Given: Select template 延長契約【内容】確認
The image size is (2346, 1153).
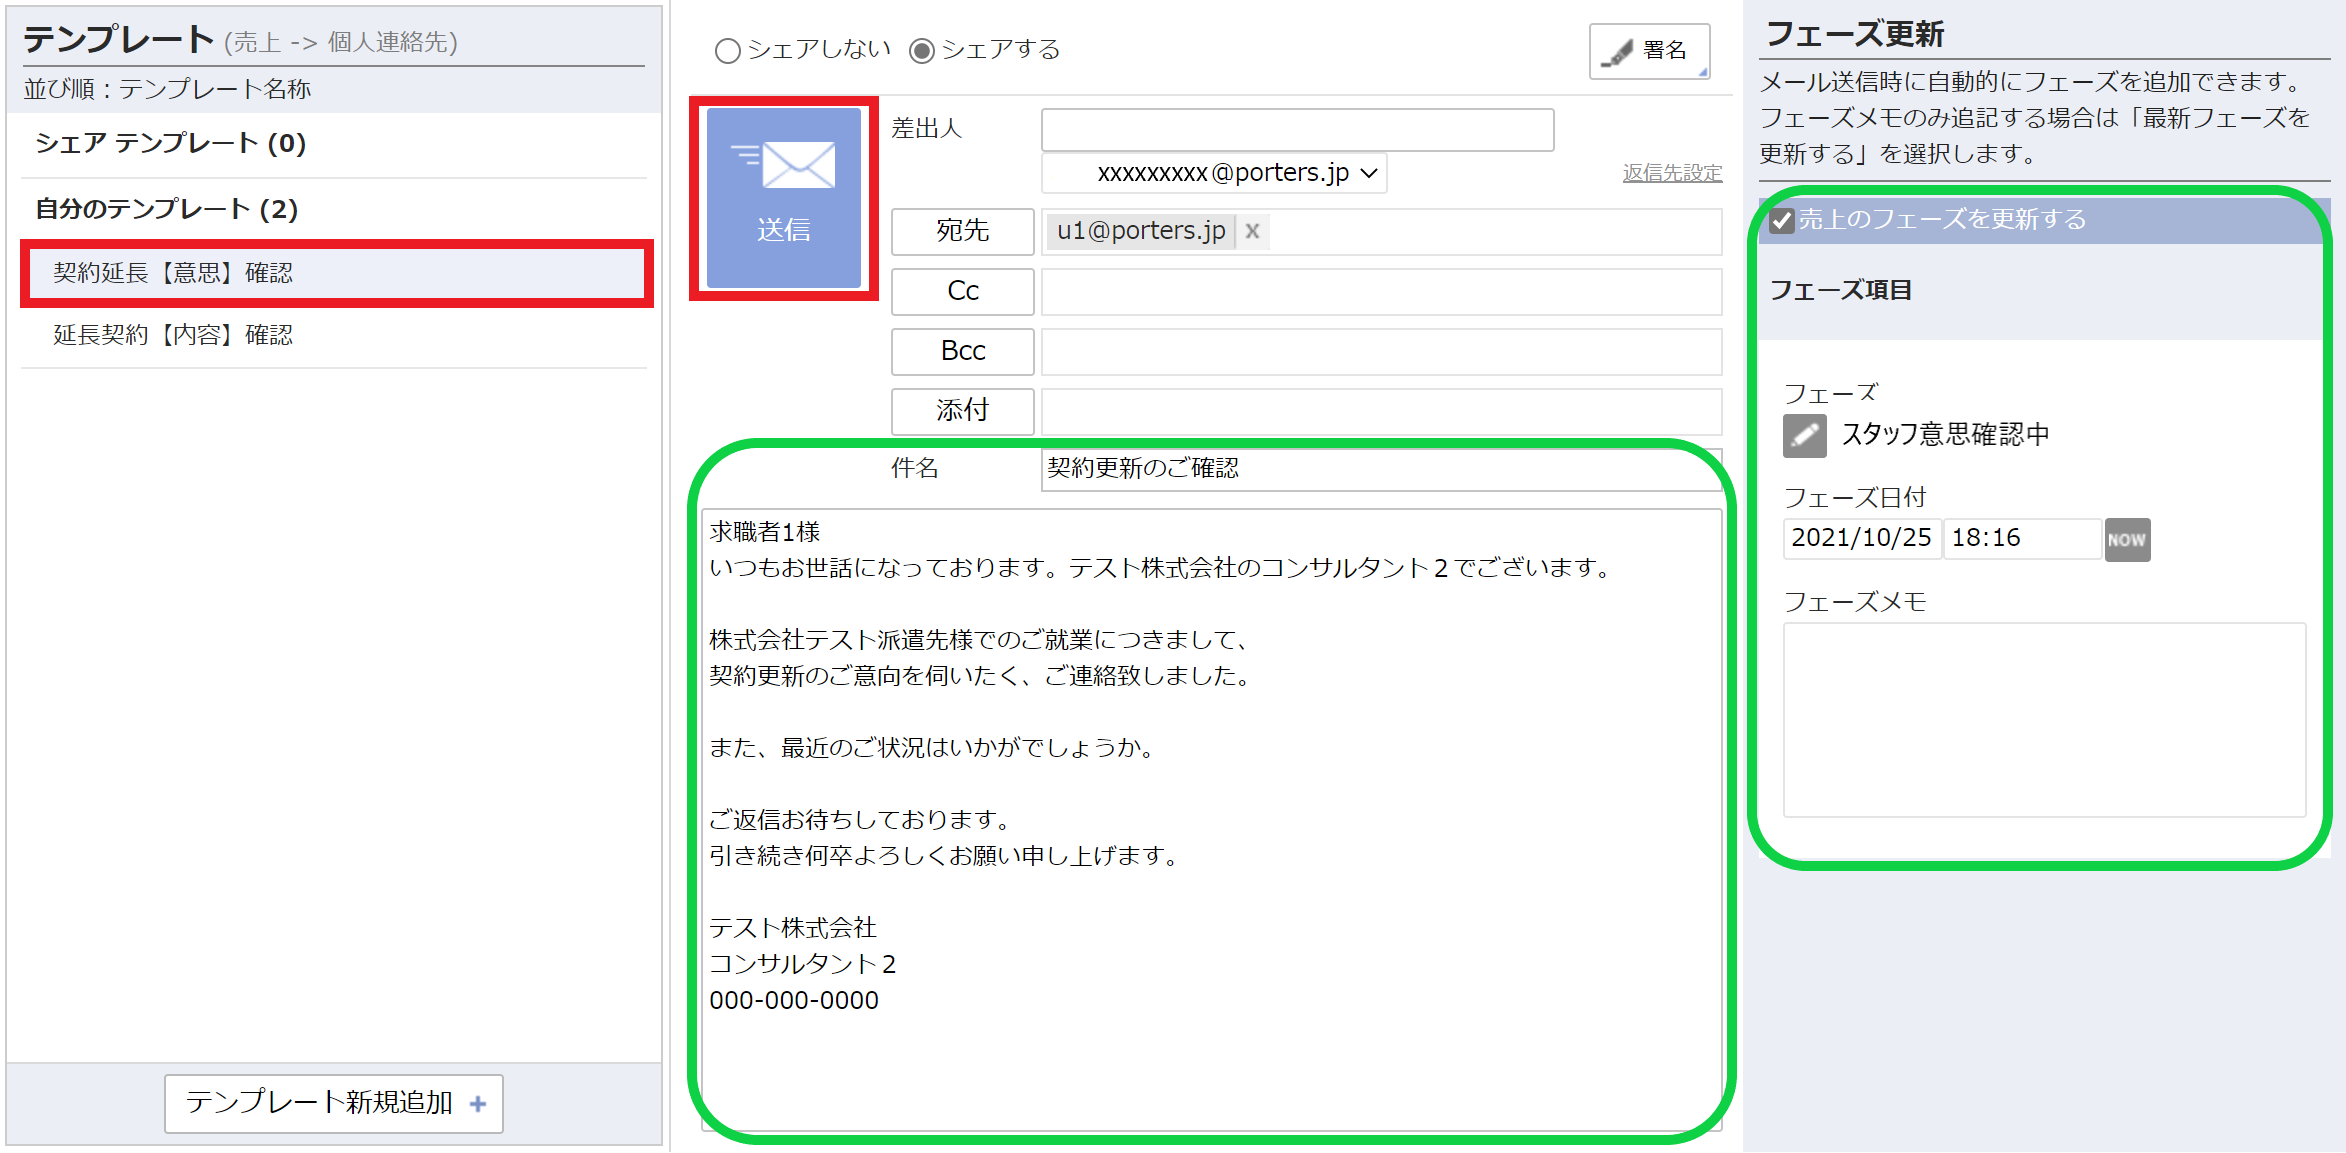Looking at the screenshot, I should coord(334,335).
